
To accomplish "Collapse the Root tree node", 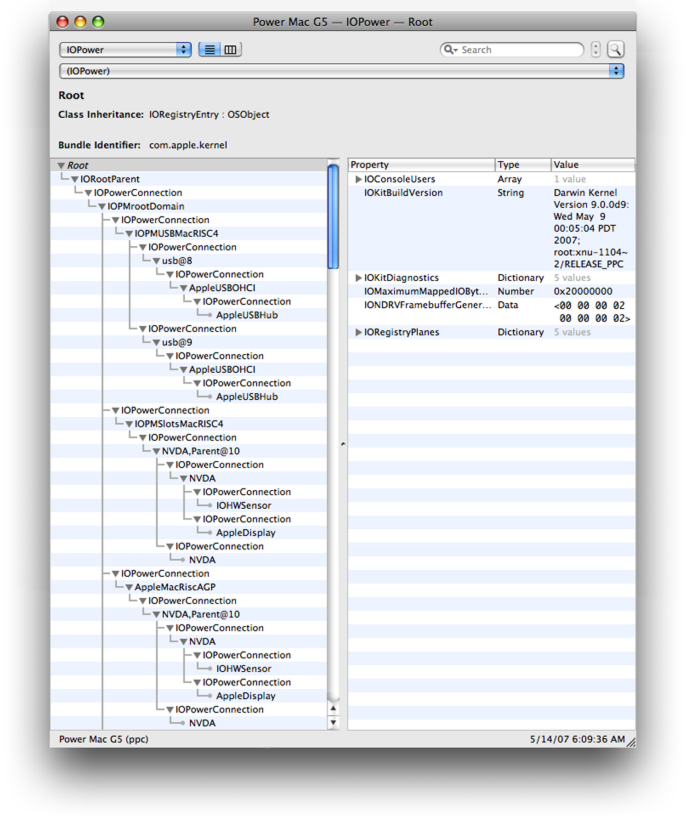I will [x=61, y=166].
